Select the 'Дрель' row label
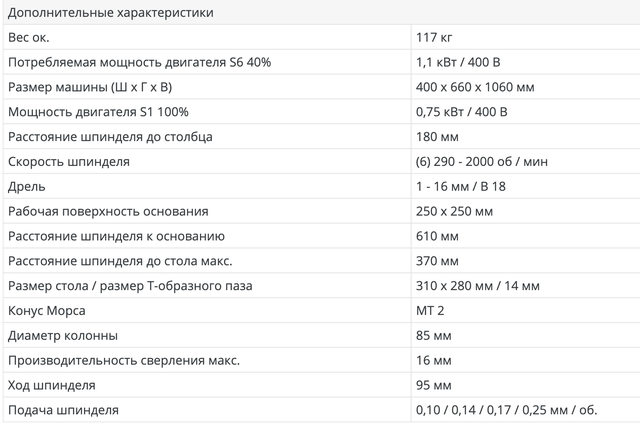This screenshot has width=640, height=425. pyautogui.click(x=25, y=186)
